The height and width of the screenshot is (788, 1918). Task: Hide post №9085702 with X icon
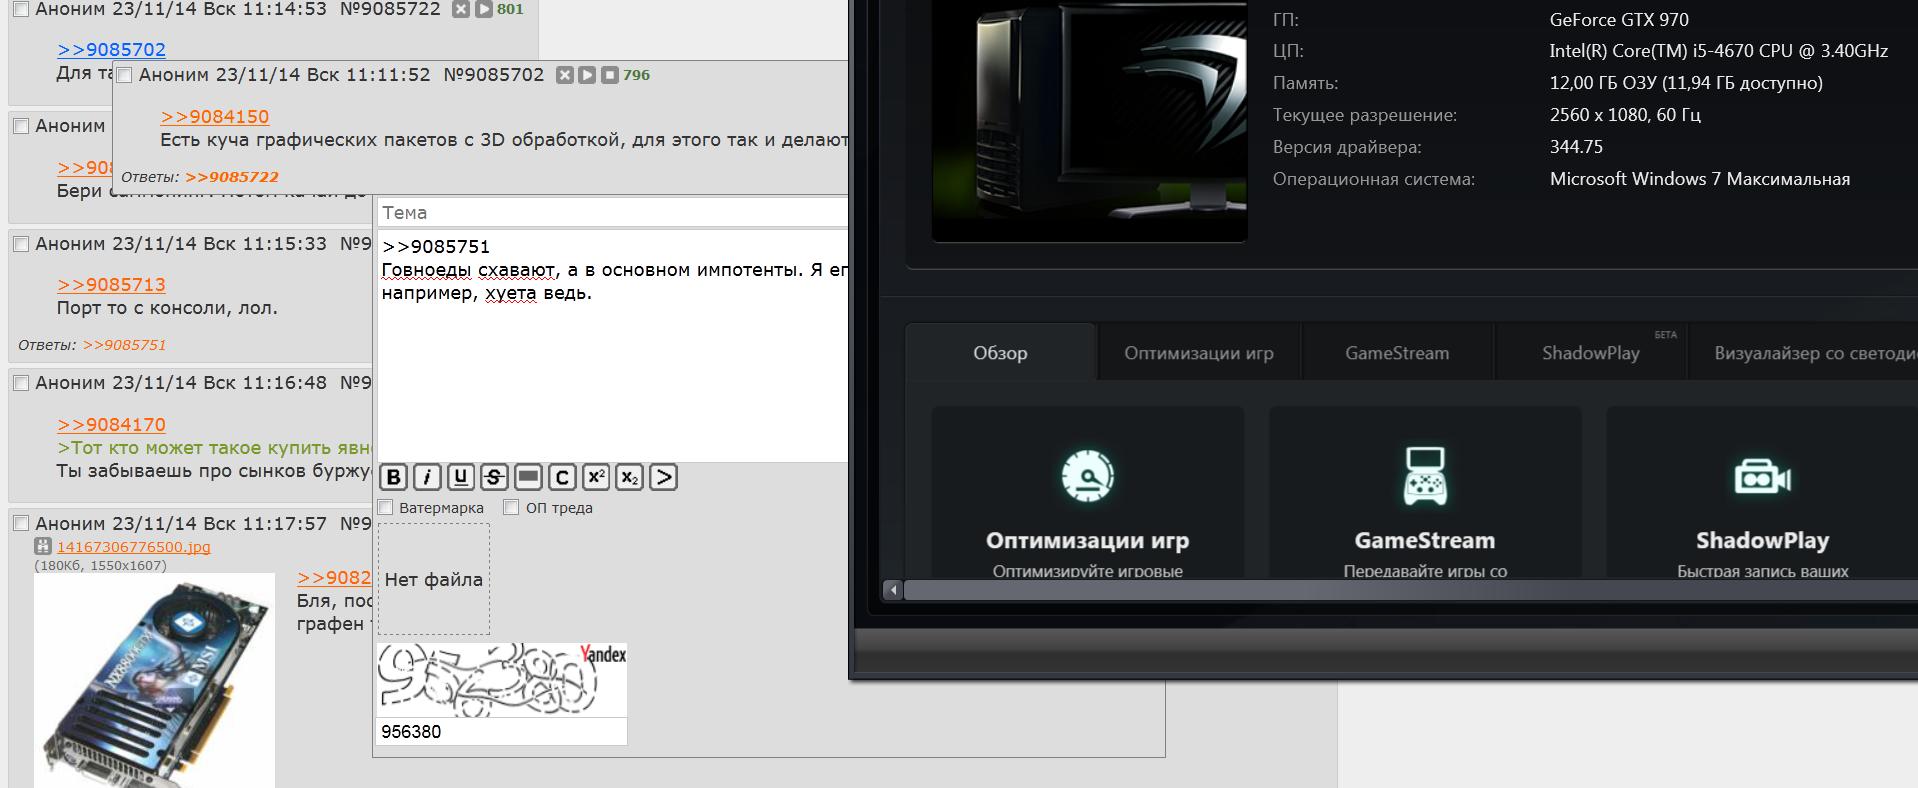point(565,75)
